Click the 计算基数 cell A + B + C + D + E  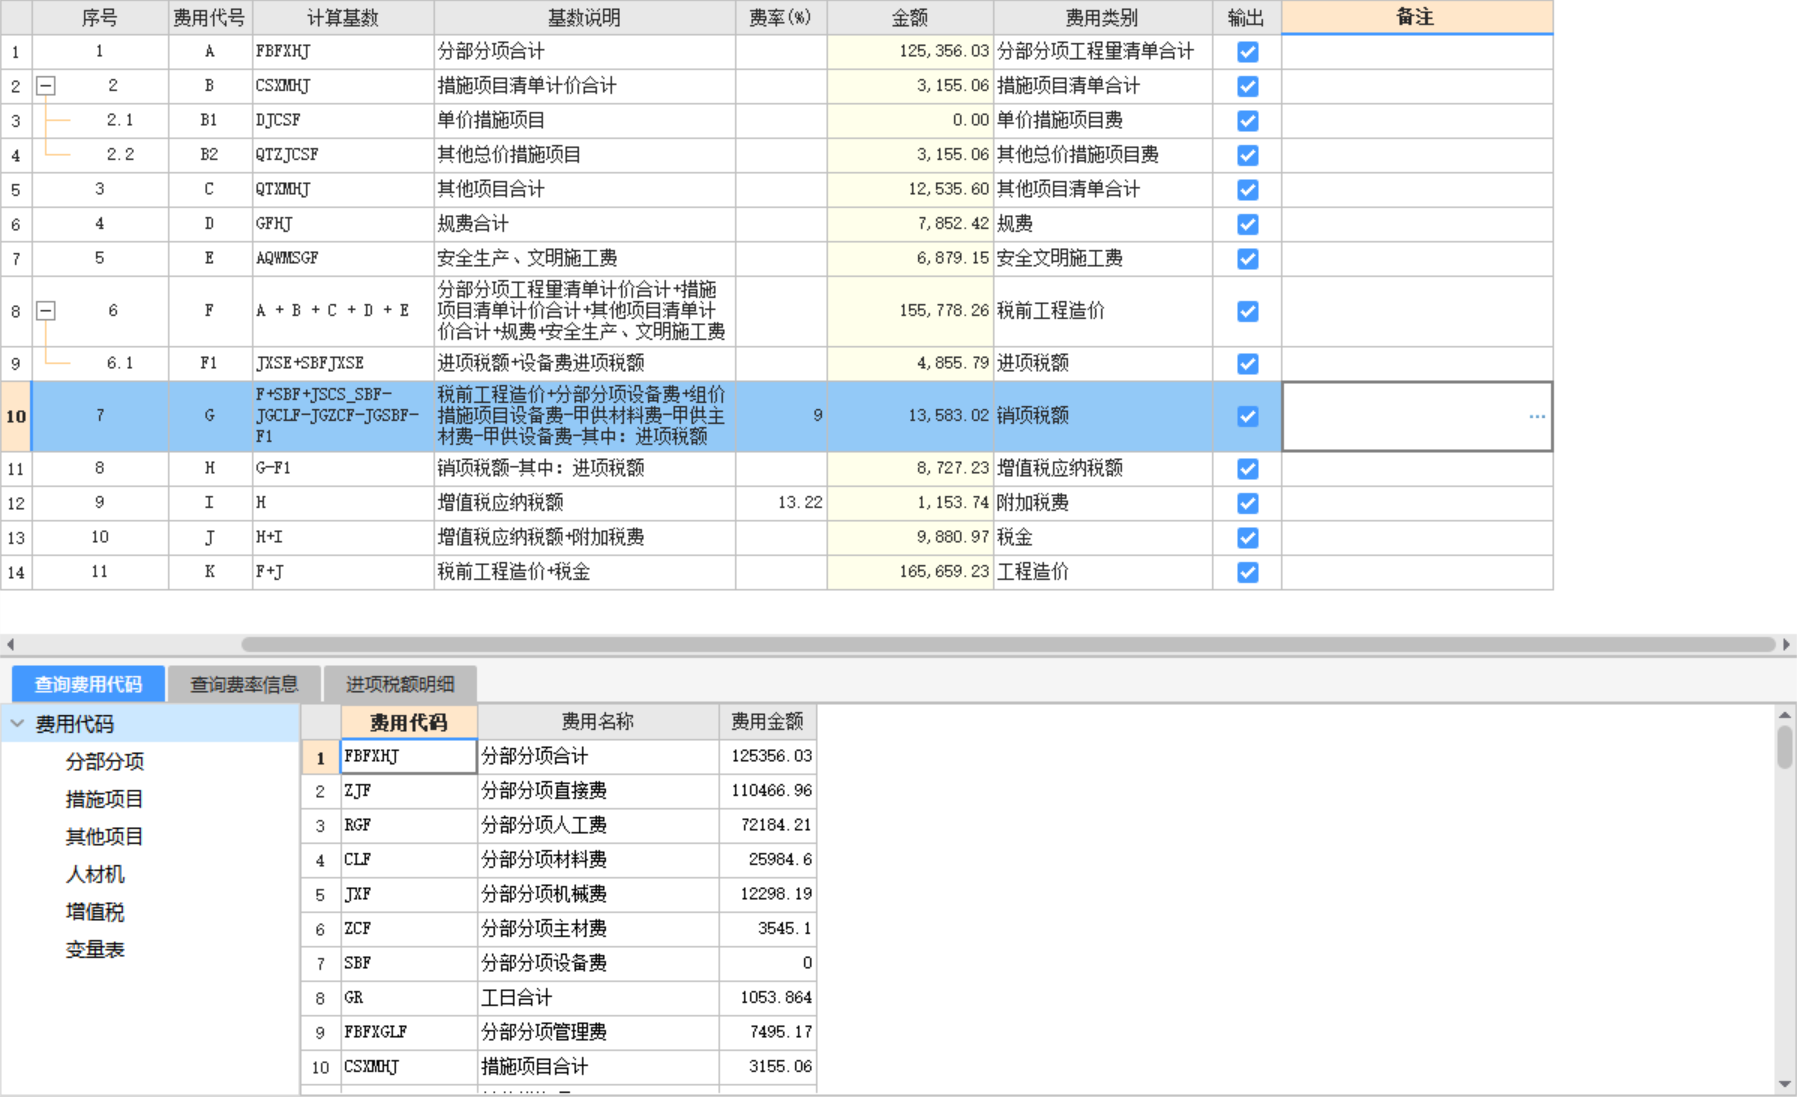tap(343, 311)
